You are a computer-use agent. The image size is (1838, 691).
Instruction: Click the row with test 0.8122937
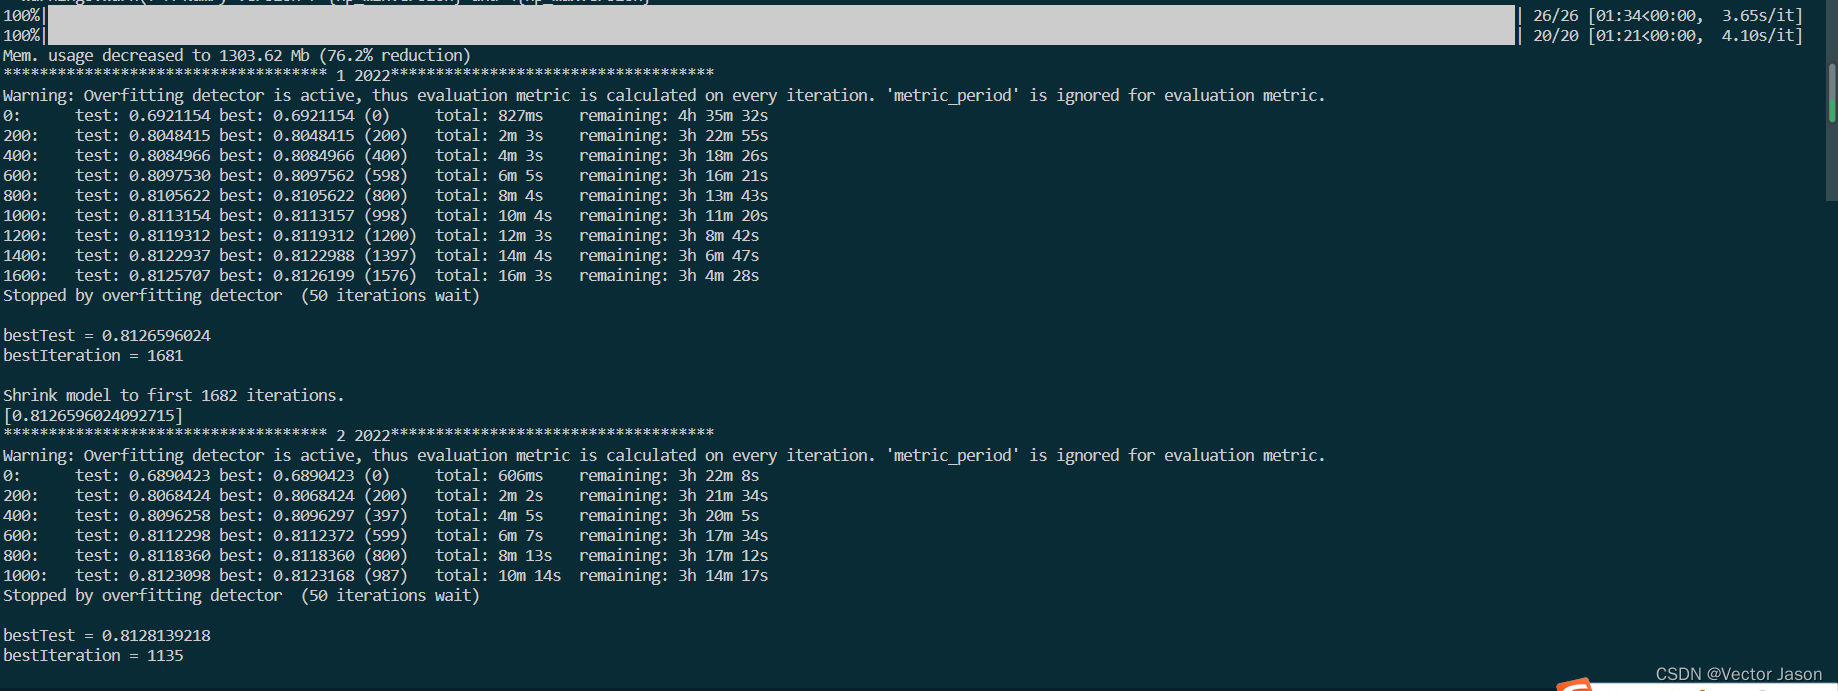pos(381,255)
